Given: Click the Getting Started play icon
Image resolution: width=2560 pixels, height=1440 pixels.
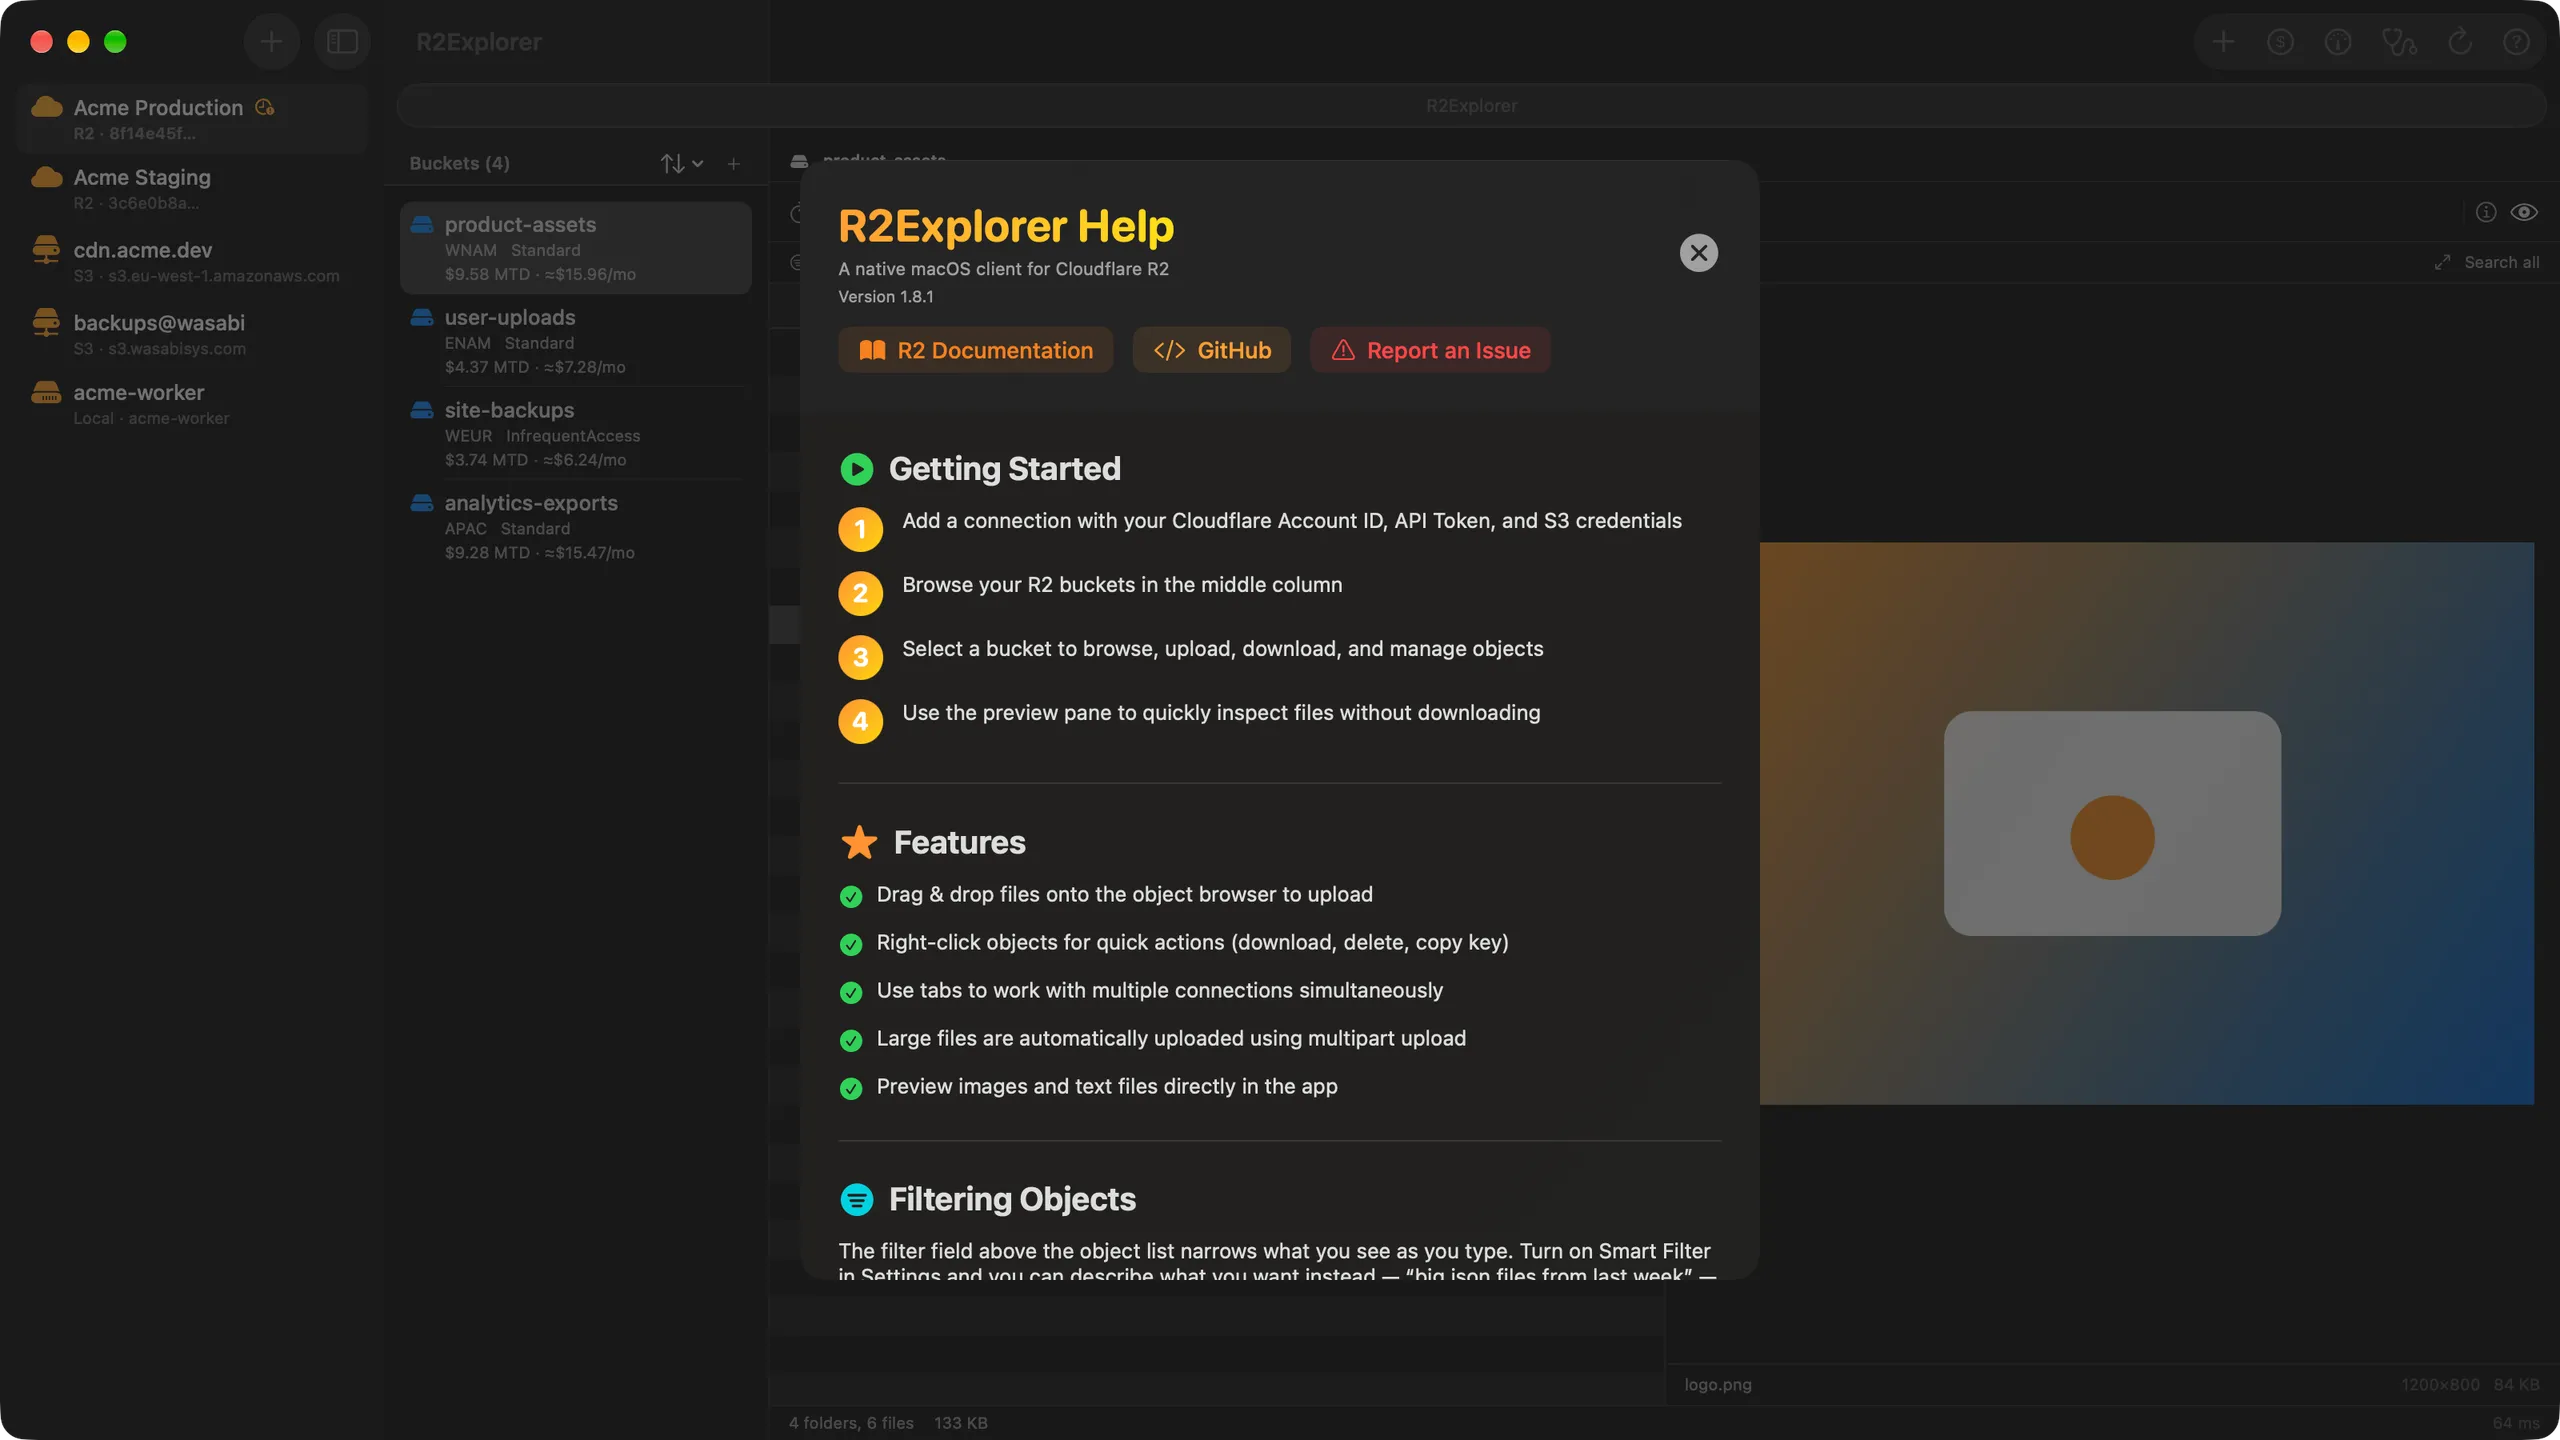Looking at the screenshot, I should pyautogui.click(x=856, y=469).
